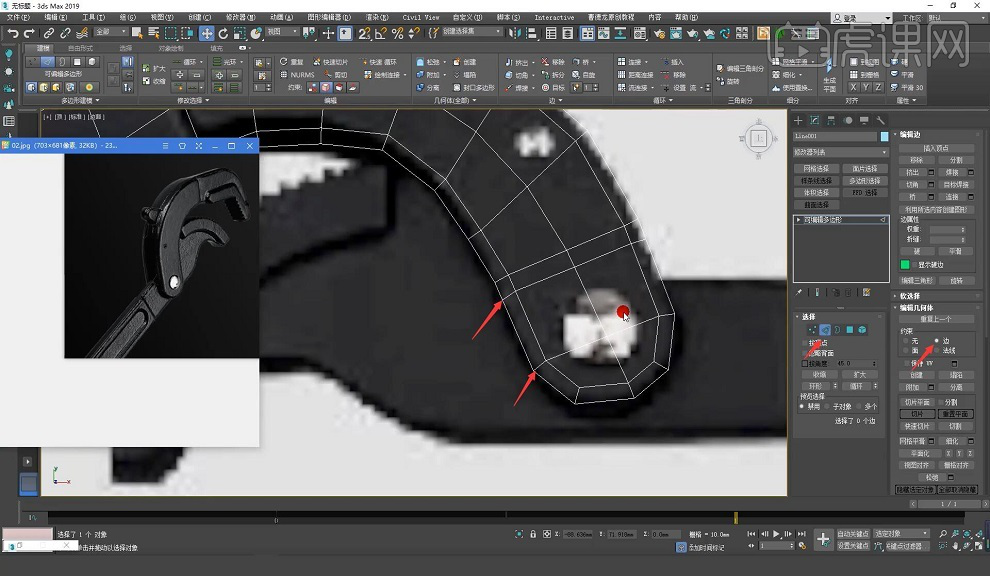Expand the 可编辑多边形 stack entry
This screenshot has width=990, height=576.
pos(799,220)
